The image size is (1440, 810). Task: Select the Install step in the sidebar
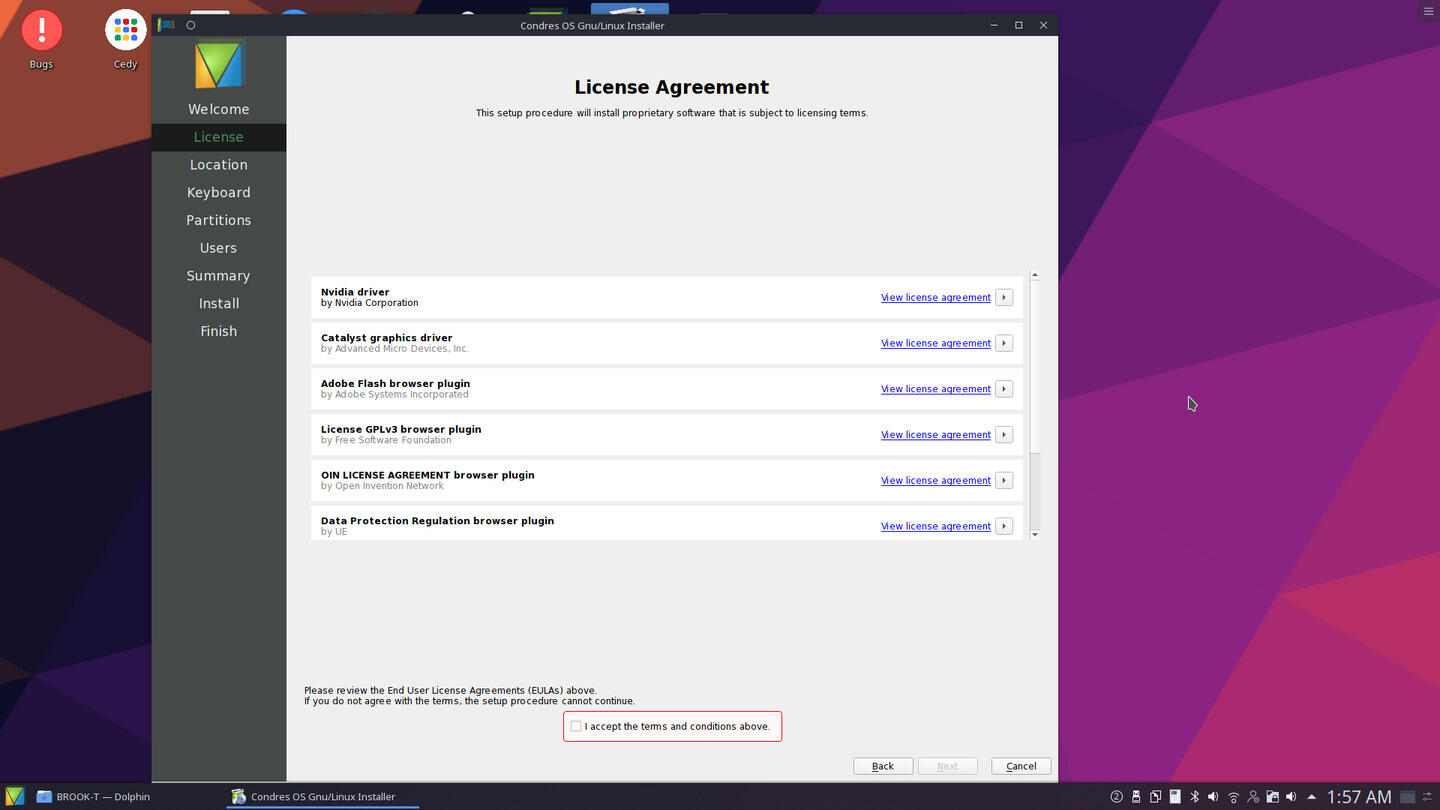[218, 303]
